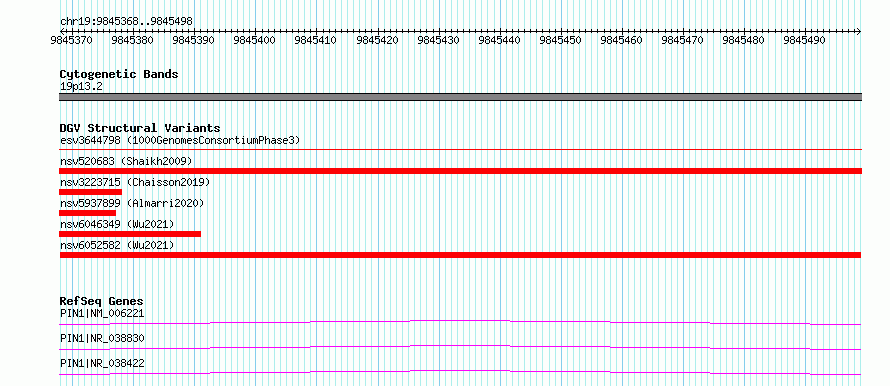This screenshot has height=386, width=890.
Task: Click the thick red nsv520683 variant bar
Action: (x=460, y=171)
